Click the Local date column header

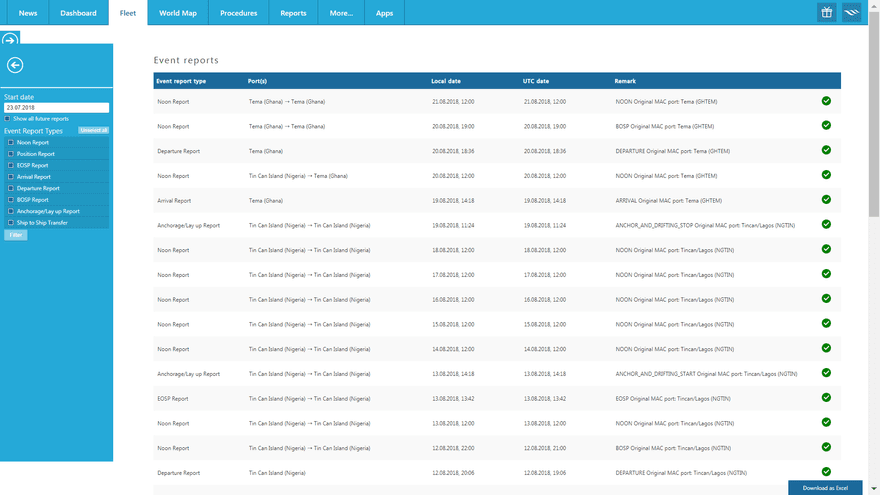coord(446,81)
